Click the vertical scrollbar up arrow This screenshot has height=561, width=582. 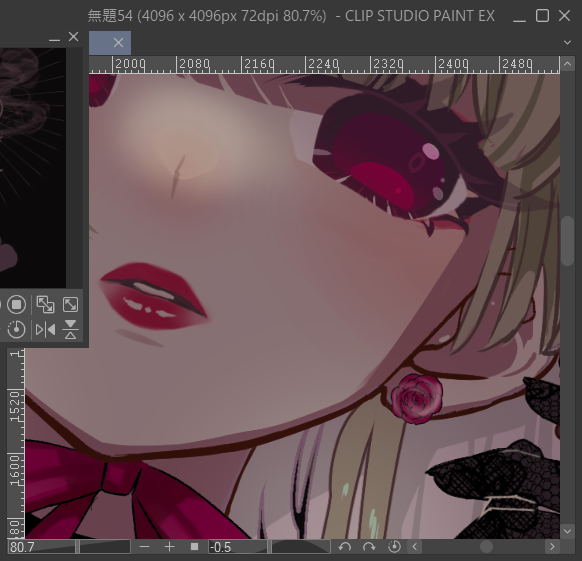click(567, 64)
